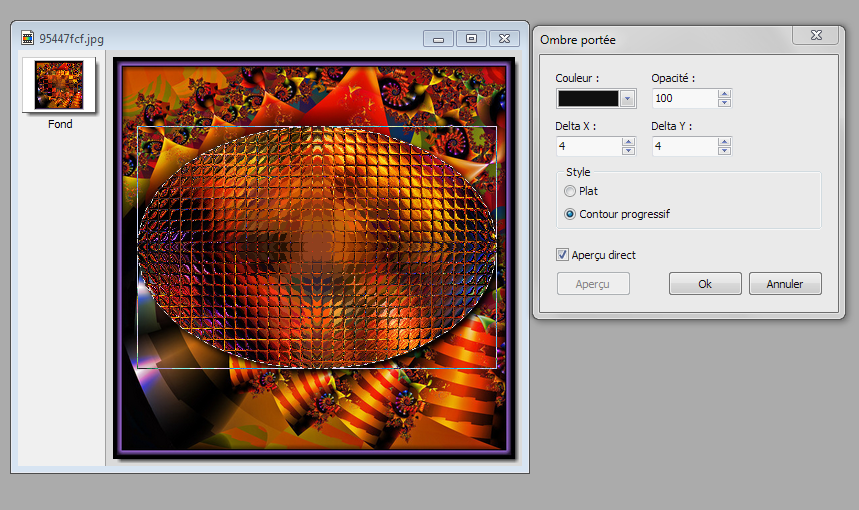Open the Couleur dropdown arrow
The width and height of the screenshot is (859, 510).
627,98
